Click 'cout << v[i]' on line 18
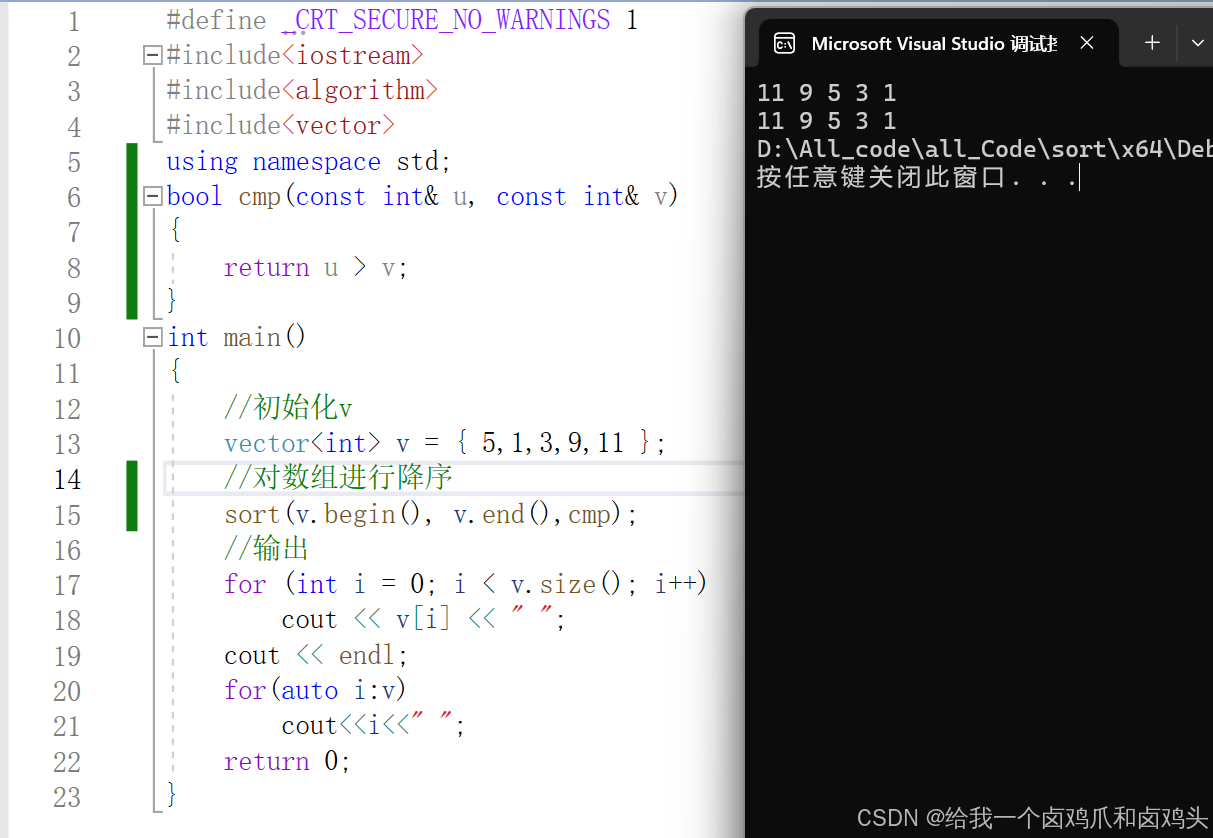 (366, 620)
